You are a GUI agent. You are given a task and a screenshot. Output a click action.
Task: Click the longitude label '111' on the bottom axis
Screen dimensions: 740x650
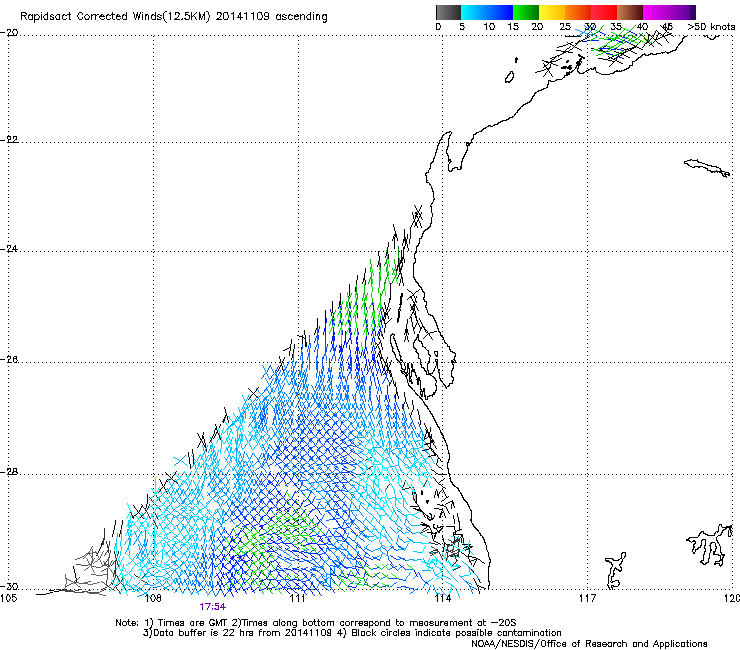point(298,599)
